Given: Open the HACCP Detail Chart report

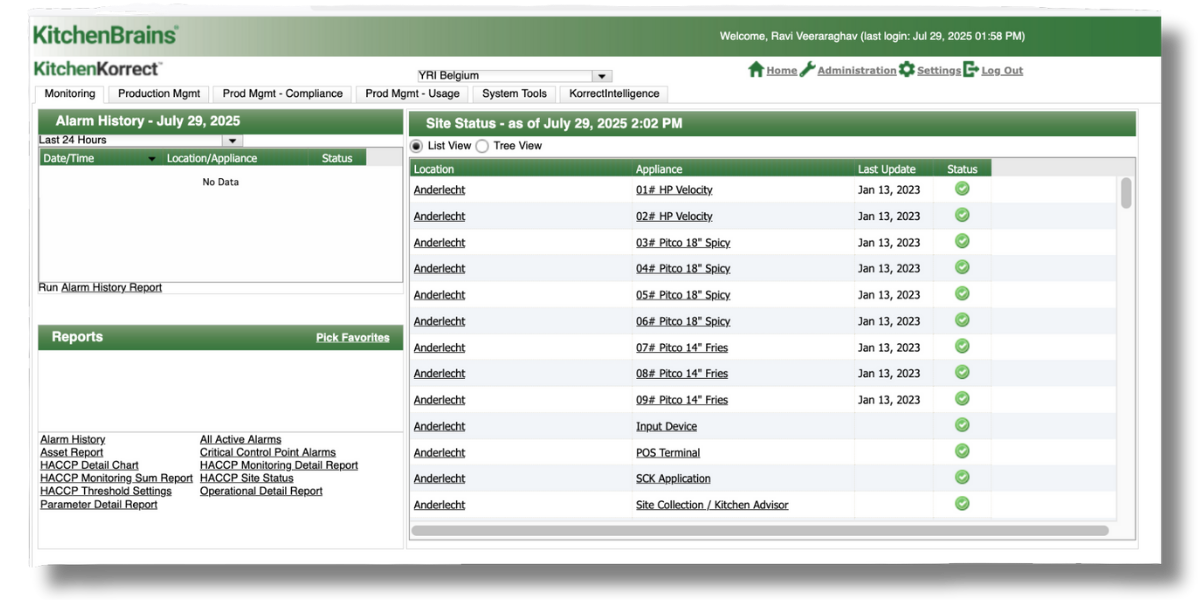Looking at the screenshot, I should pyautogui.click(x=90, y=466).
